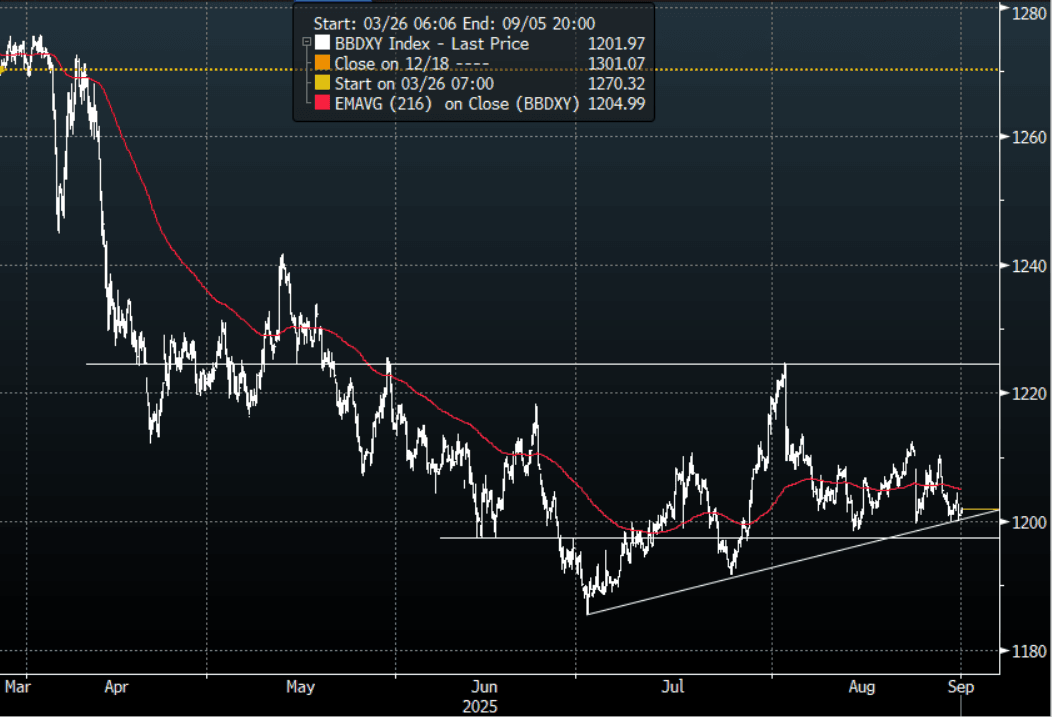The image size is (1052, 717).
Task: Click the 1270.32 start value
Action: [616, 84]
